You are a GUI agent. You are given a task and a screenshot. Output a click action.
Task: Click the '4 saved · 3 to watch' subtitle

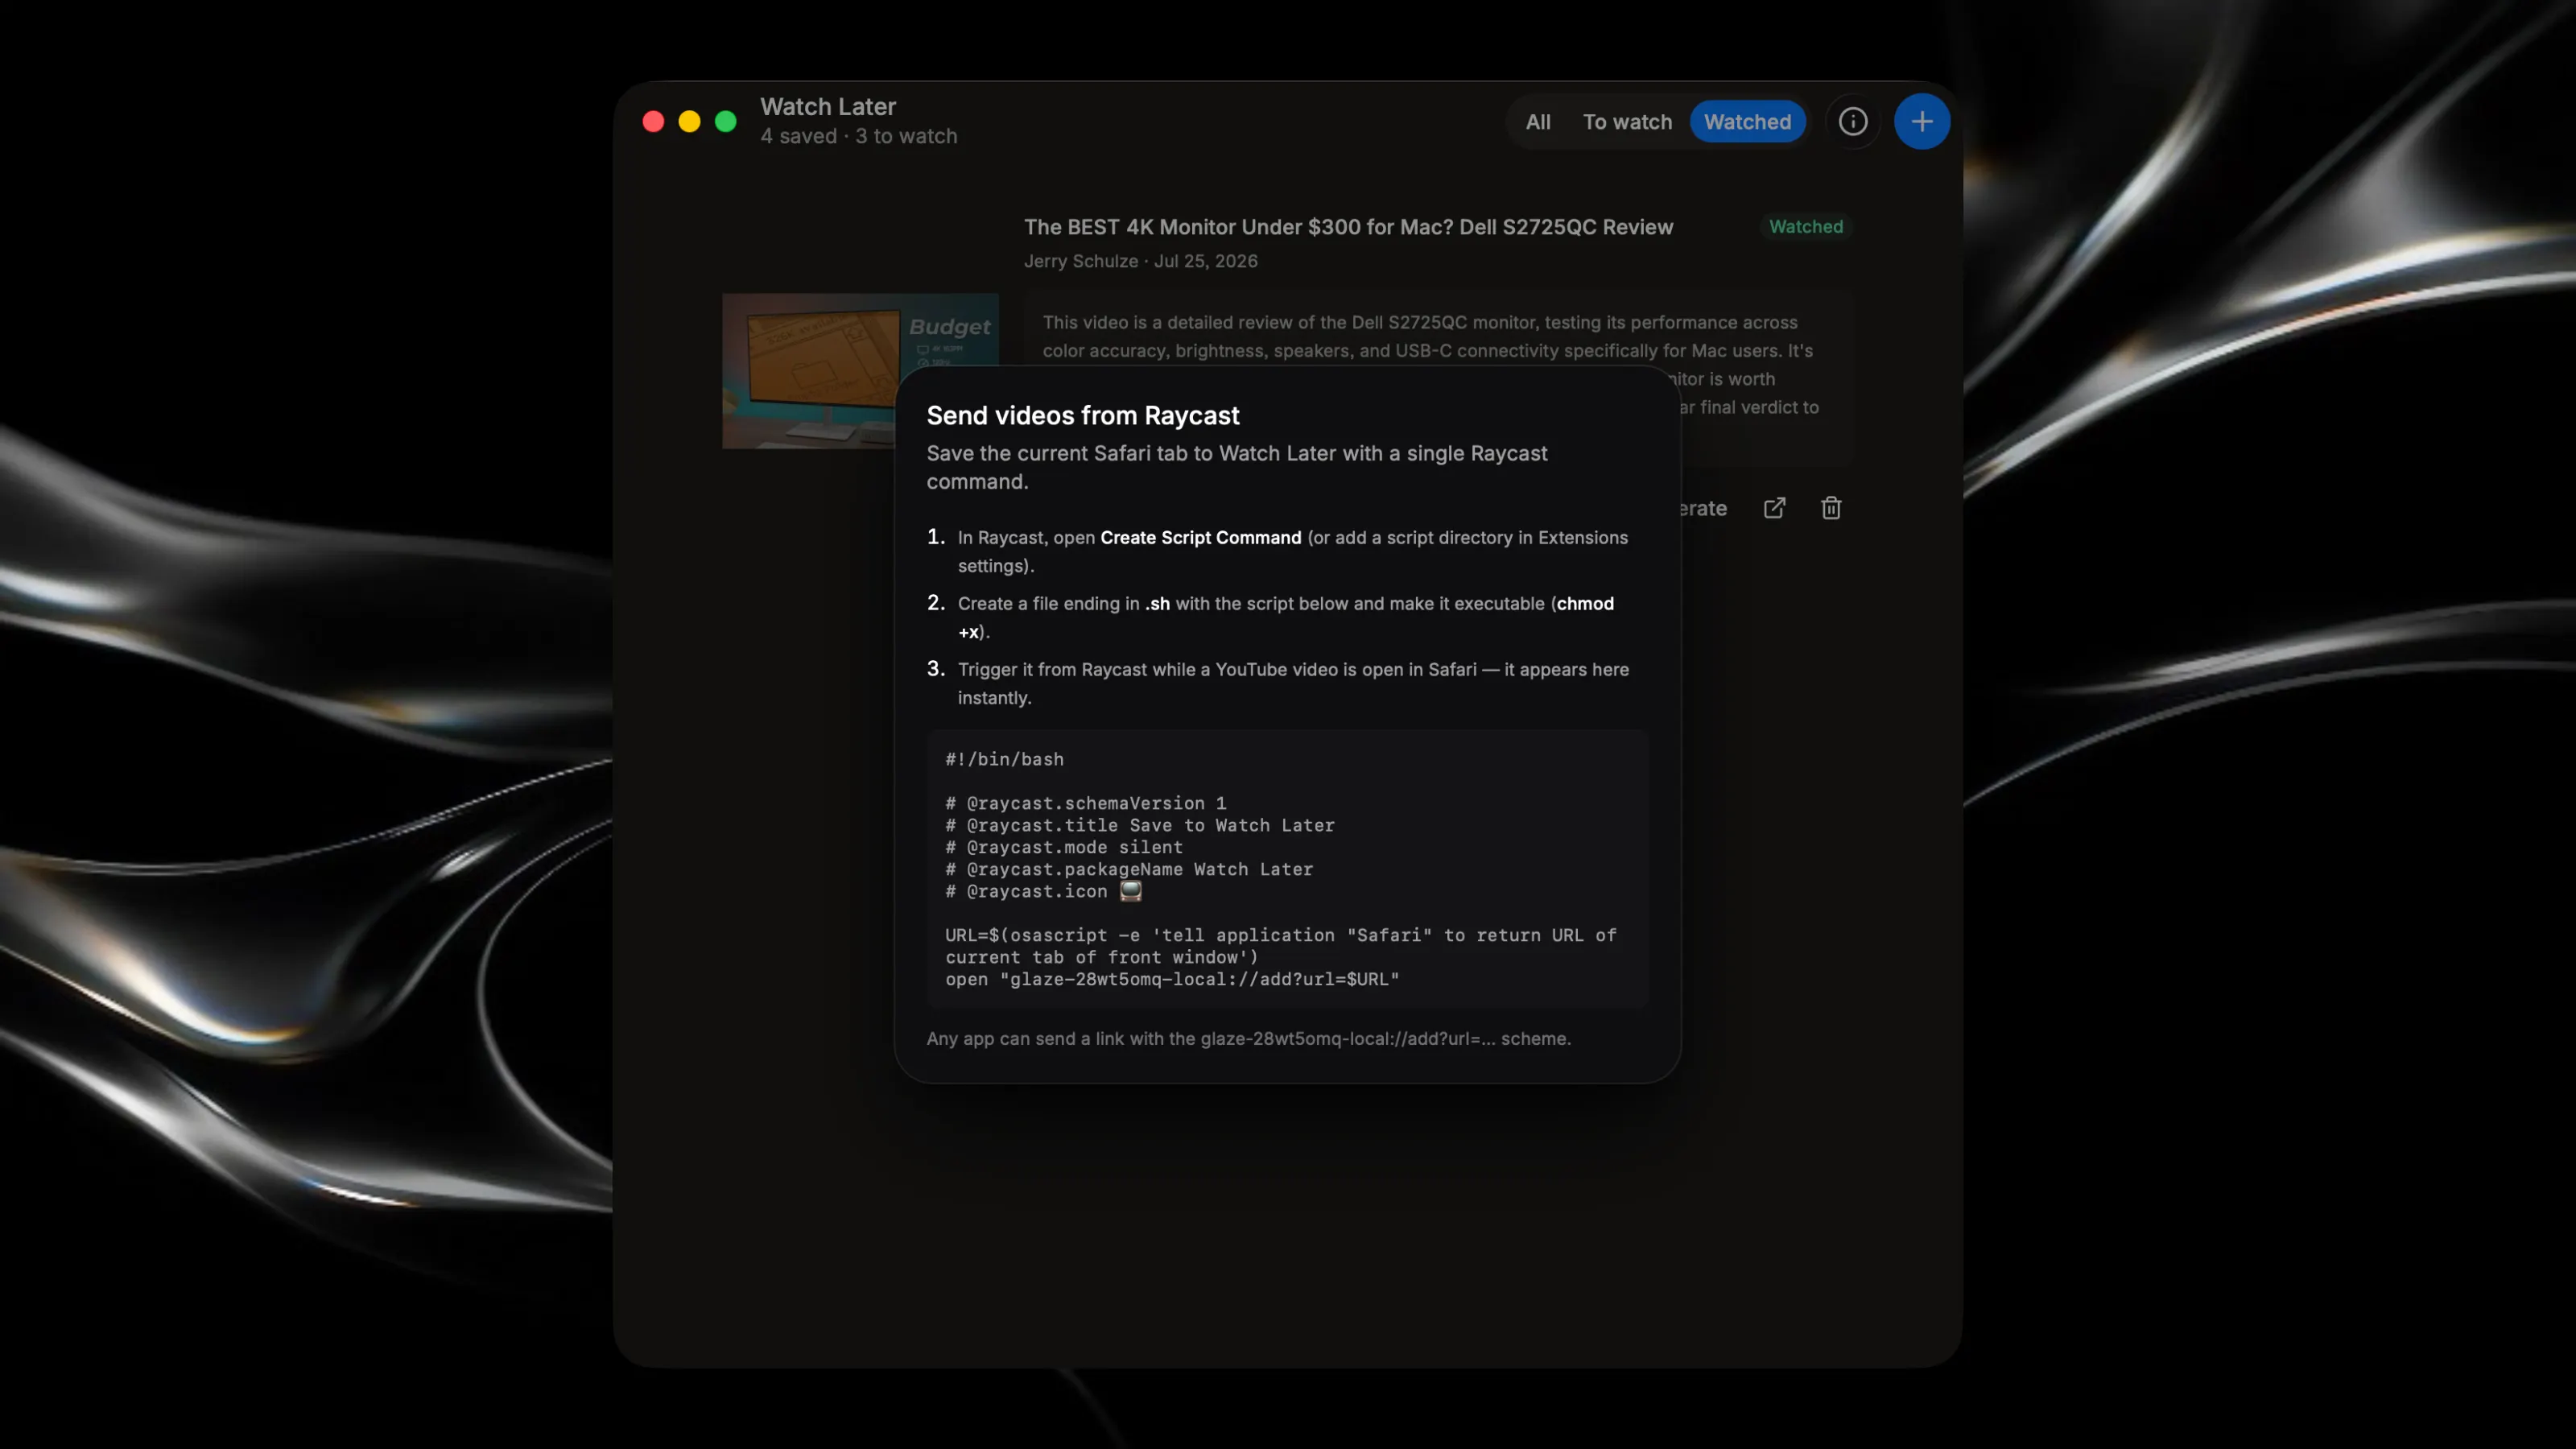859,136
